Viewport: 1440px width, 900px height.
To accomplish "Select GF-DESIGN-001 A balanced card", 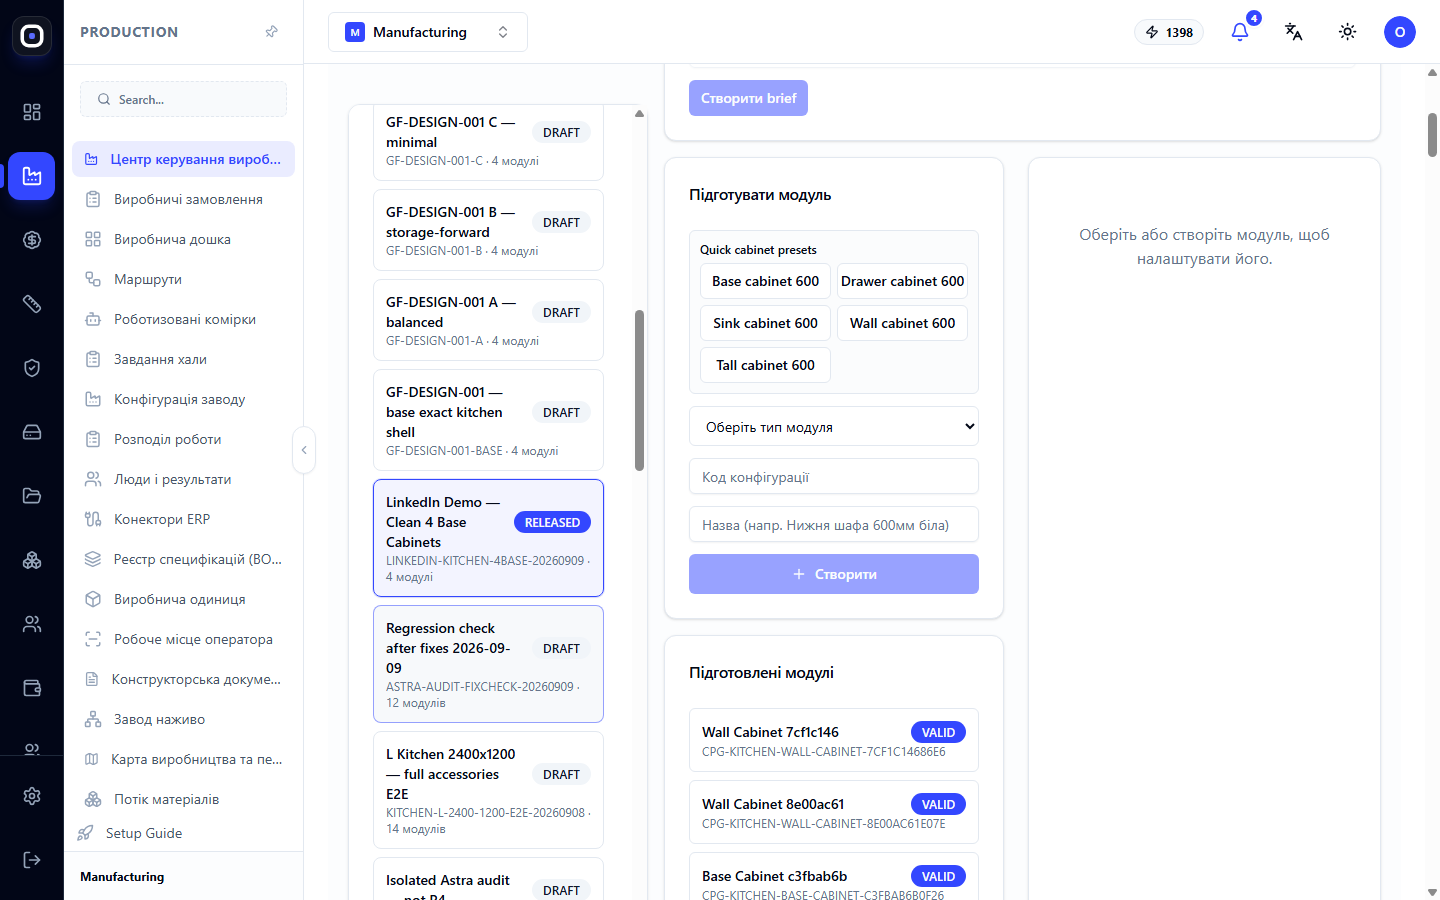I will click(488, 320).
